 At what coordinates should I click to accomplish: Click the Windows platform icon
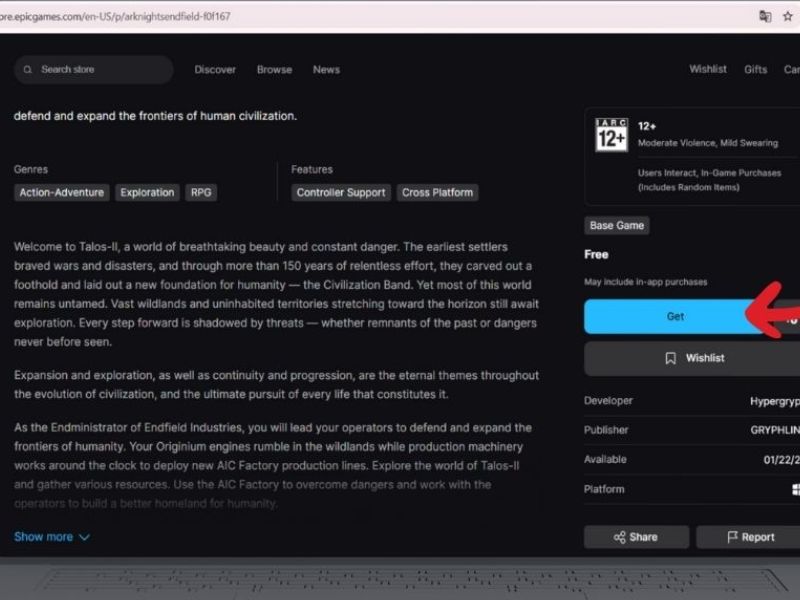pyautogui.click(x=795, y=489)
